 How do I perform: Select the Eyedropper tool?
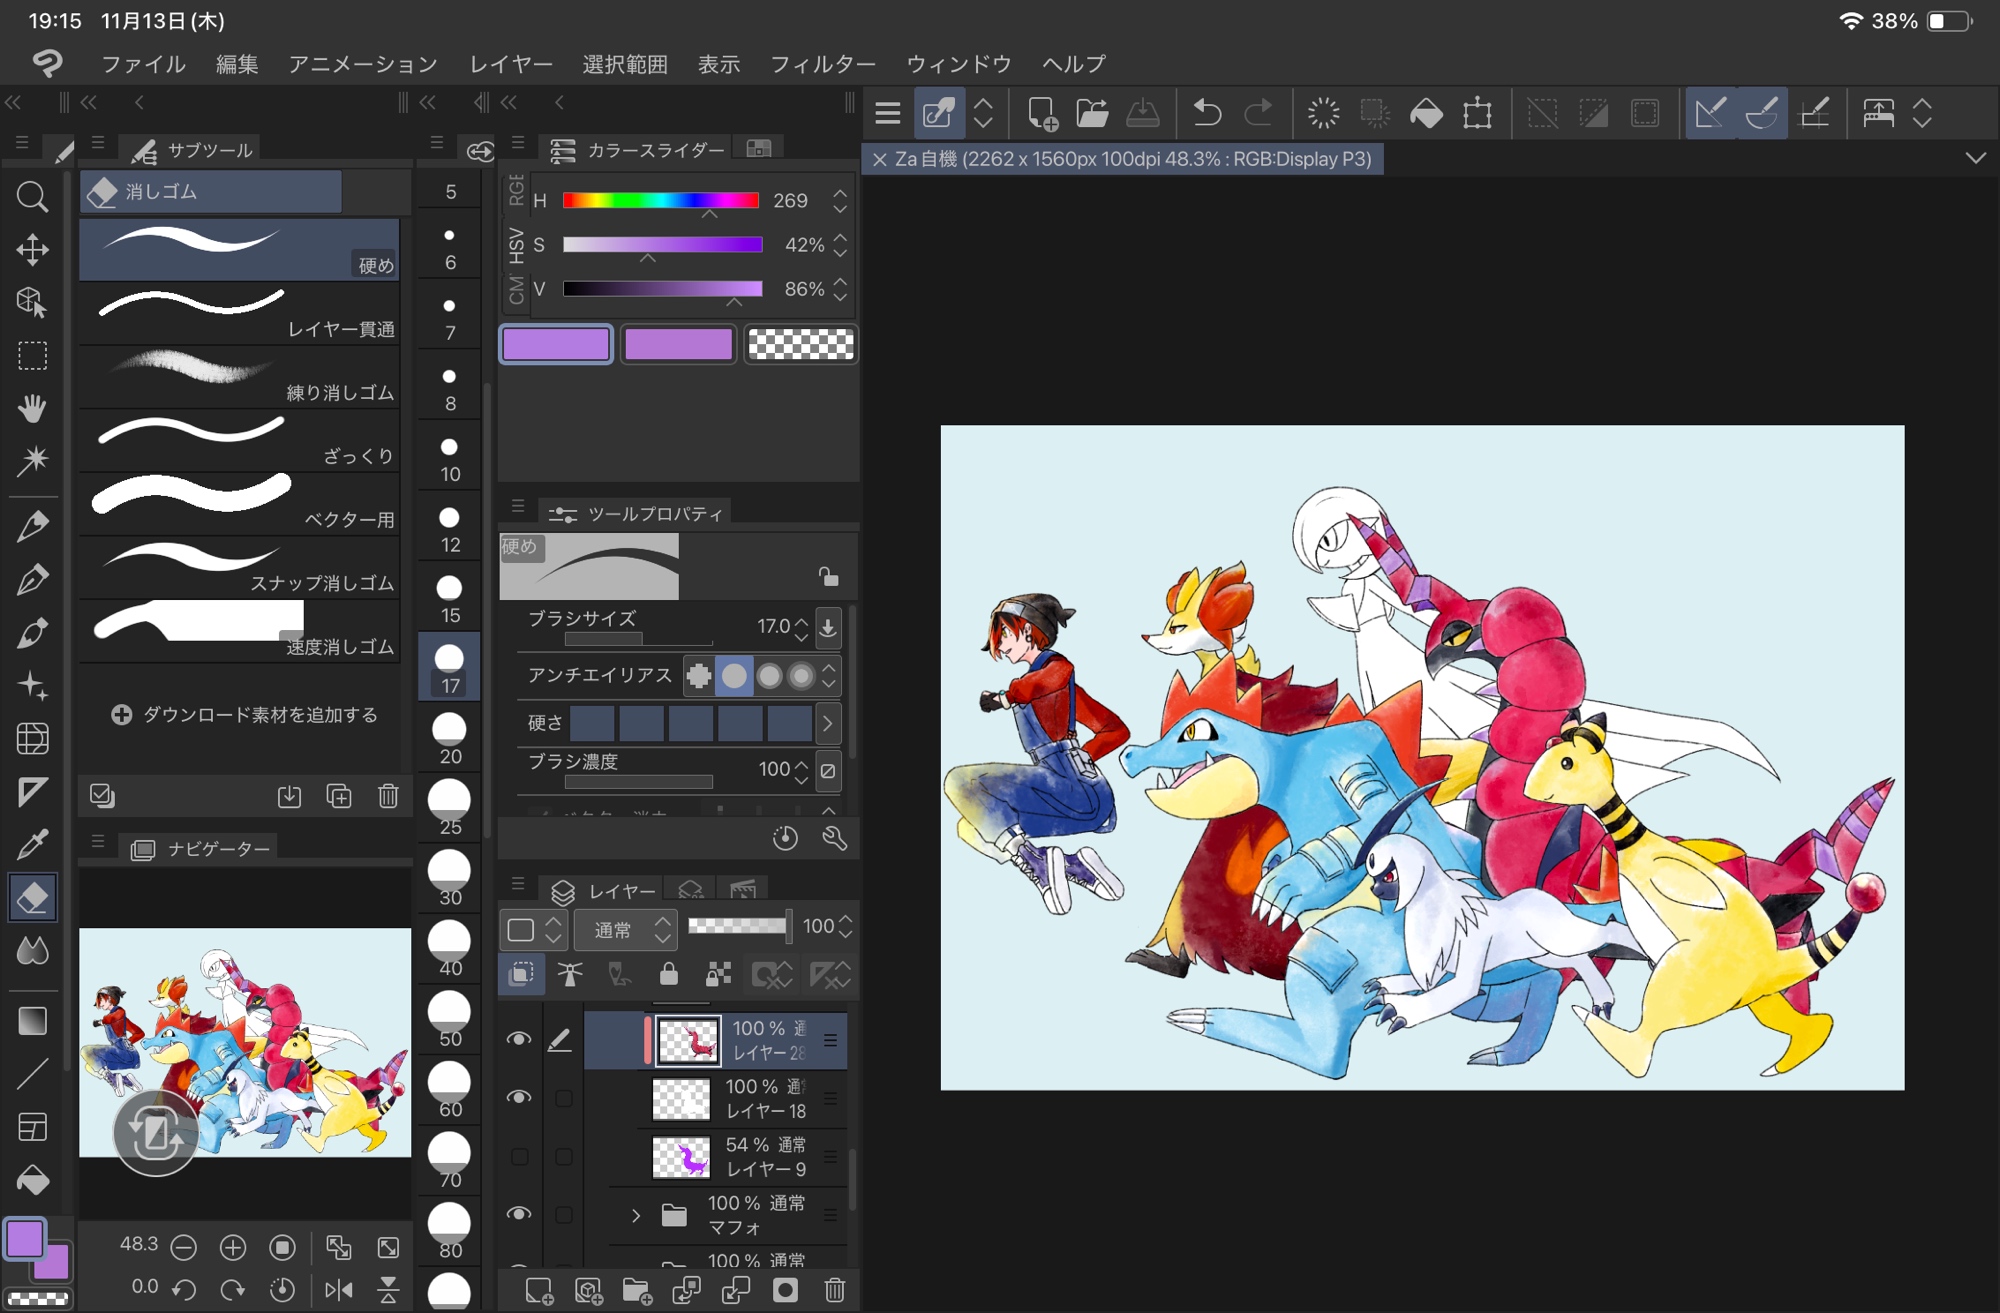coord(32,844)
